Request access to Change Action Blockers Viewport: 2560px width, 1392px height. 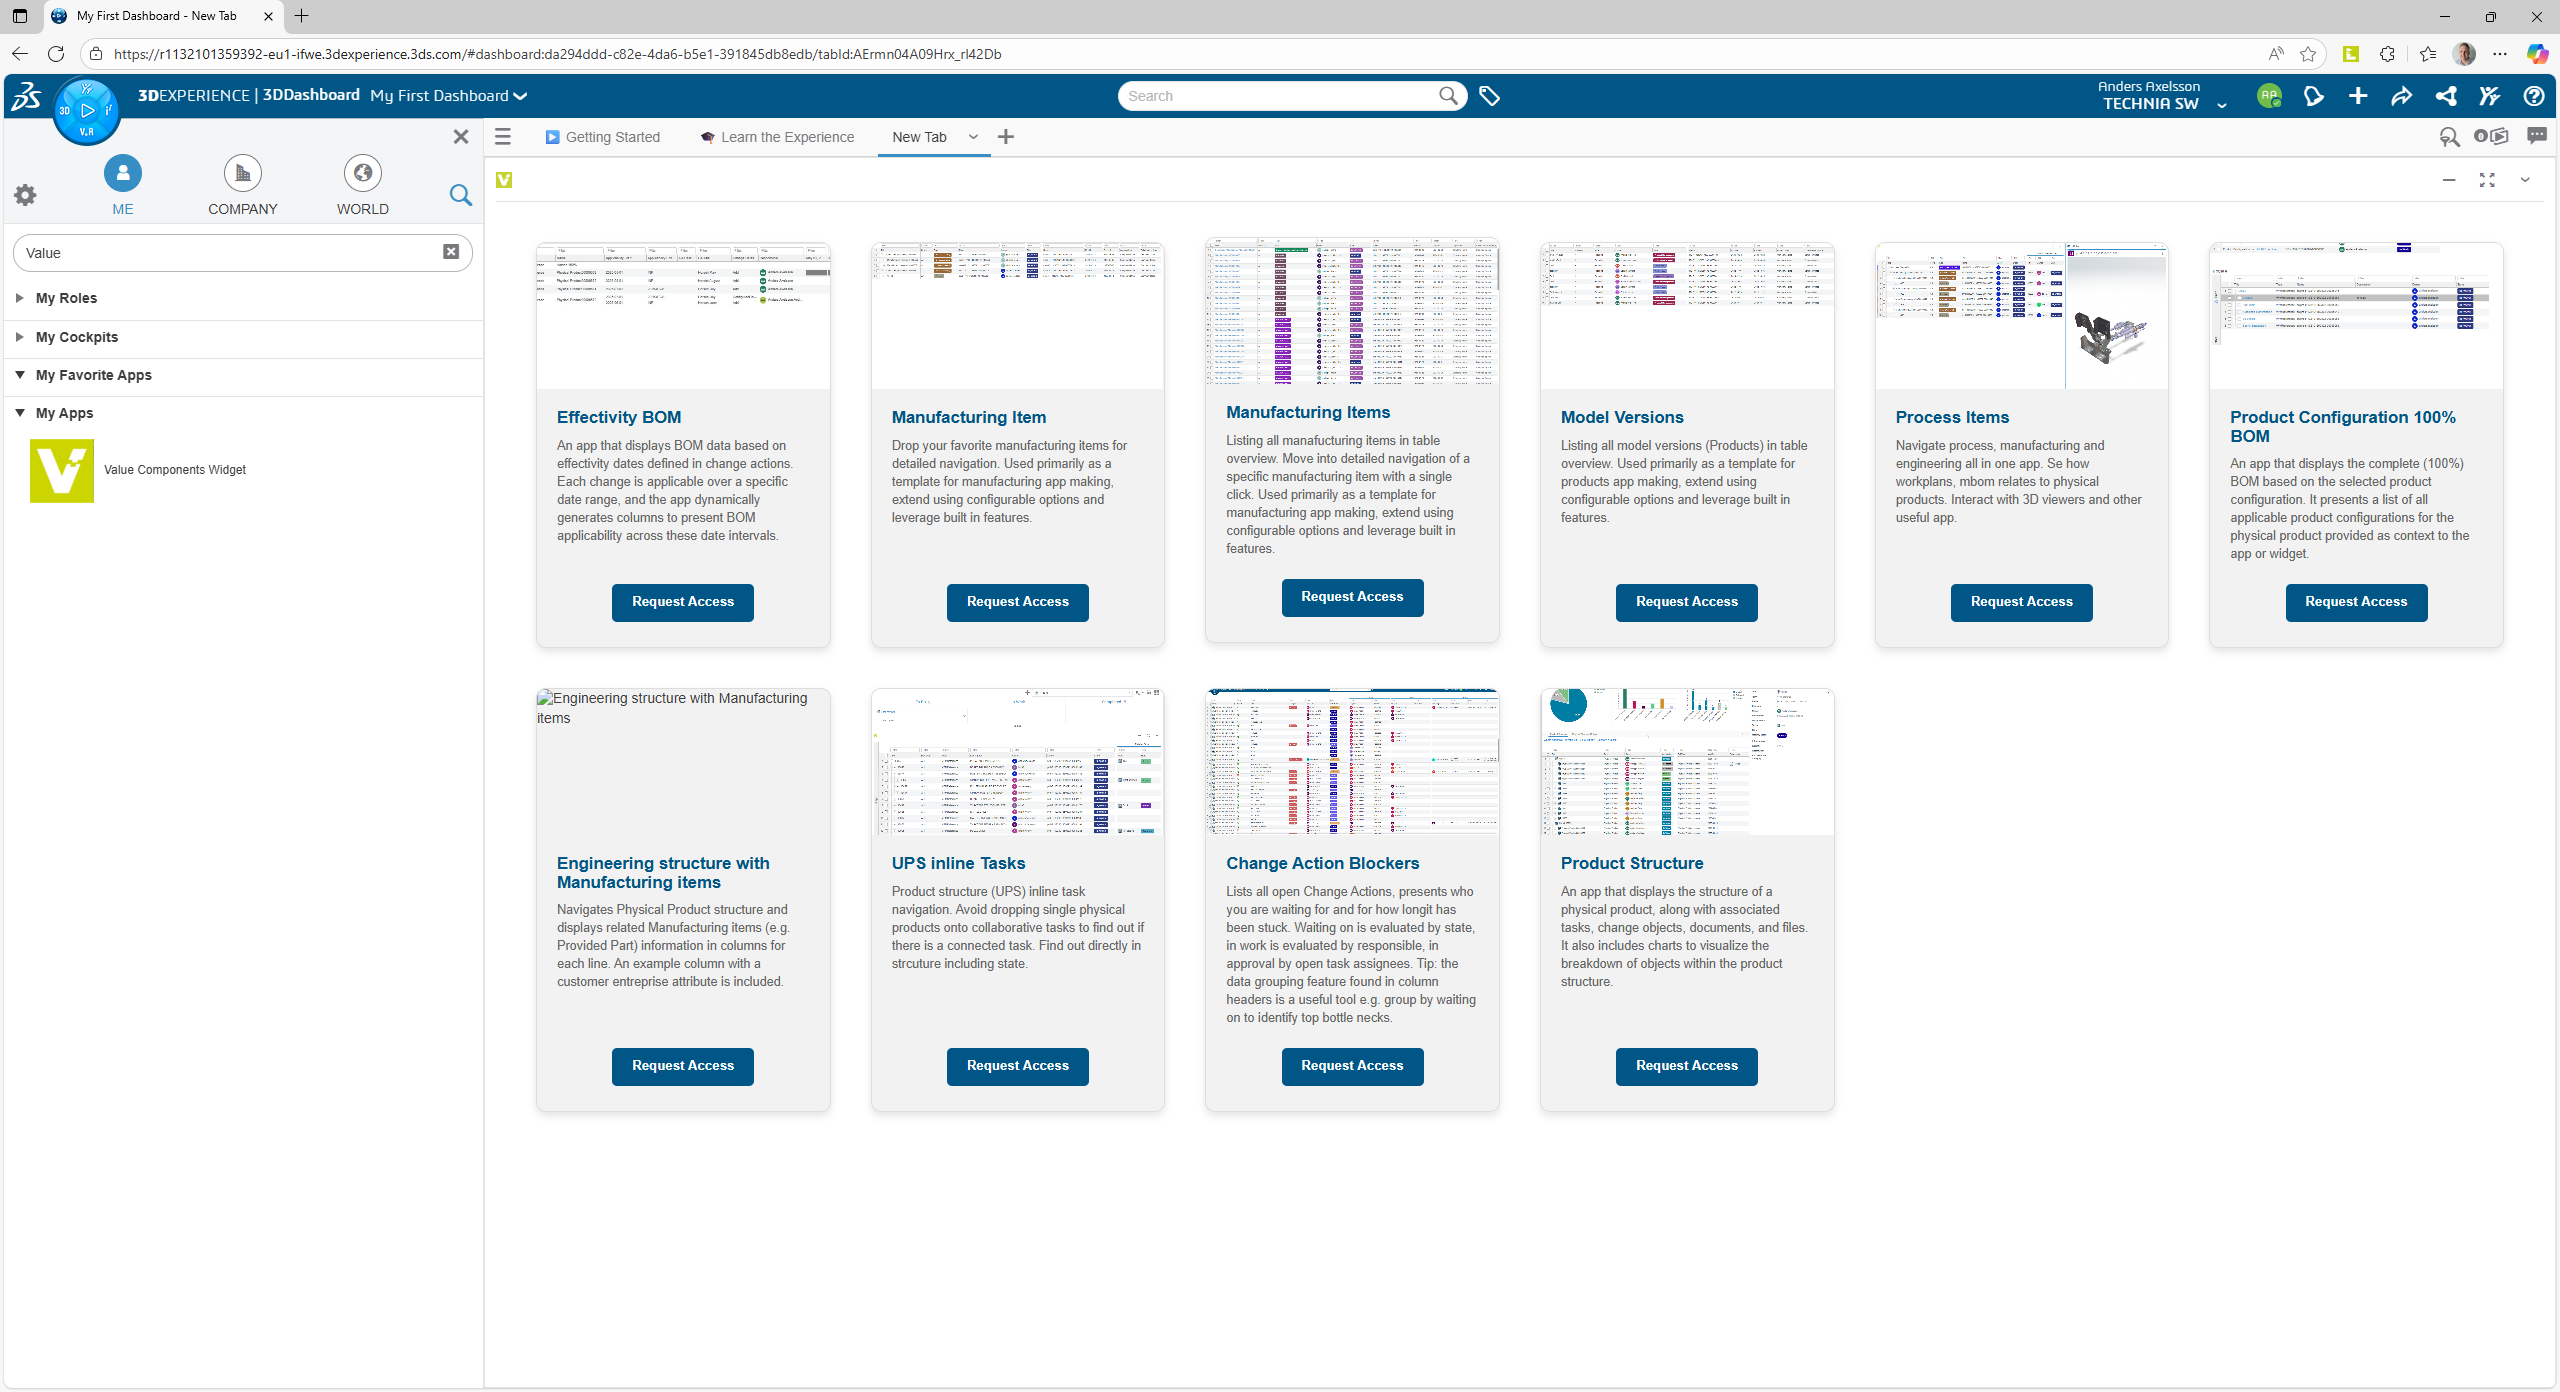click(1352, 1066)
